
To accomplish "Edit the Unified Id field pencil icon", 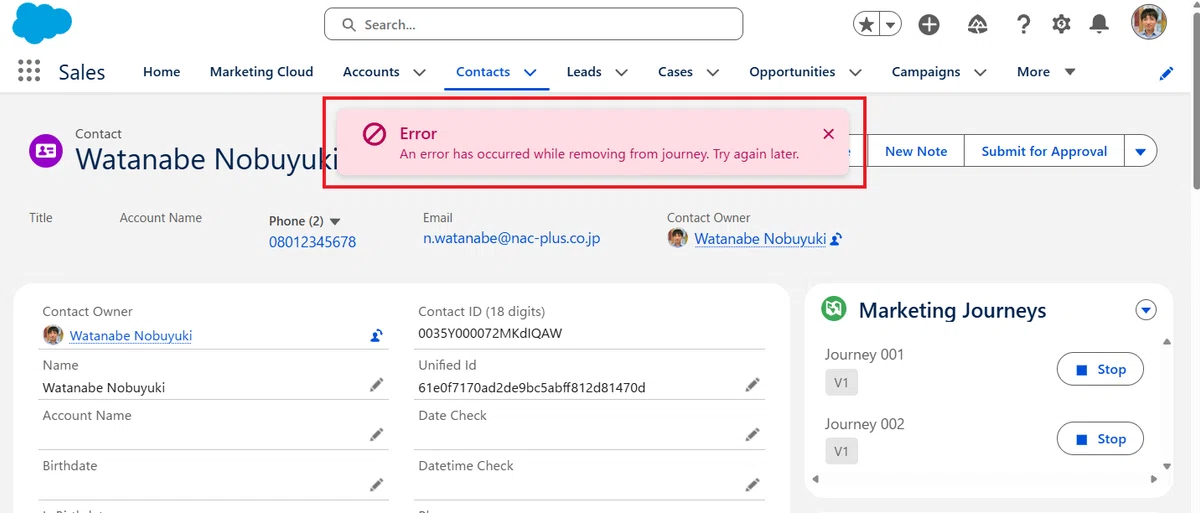I will tap(752, 385).
